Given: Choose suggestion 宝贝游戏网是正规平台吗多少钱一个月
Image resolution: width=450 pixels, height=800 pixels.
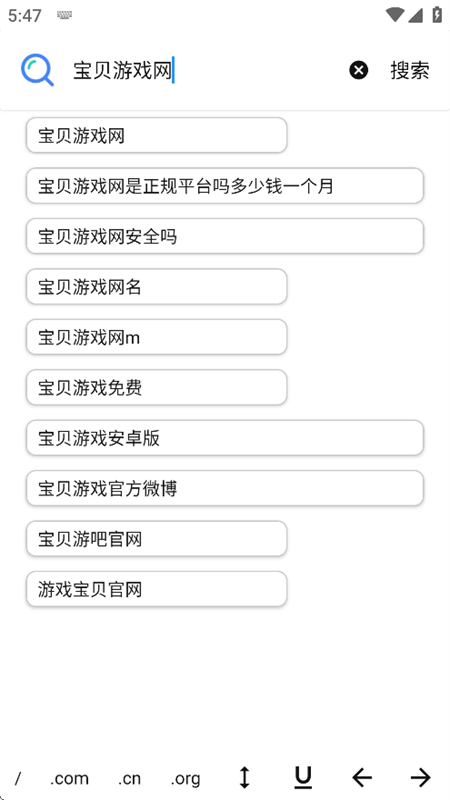Looking at the screenshot, I should (x=225, y=186).
